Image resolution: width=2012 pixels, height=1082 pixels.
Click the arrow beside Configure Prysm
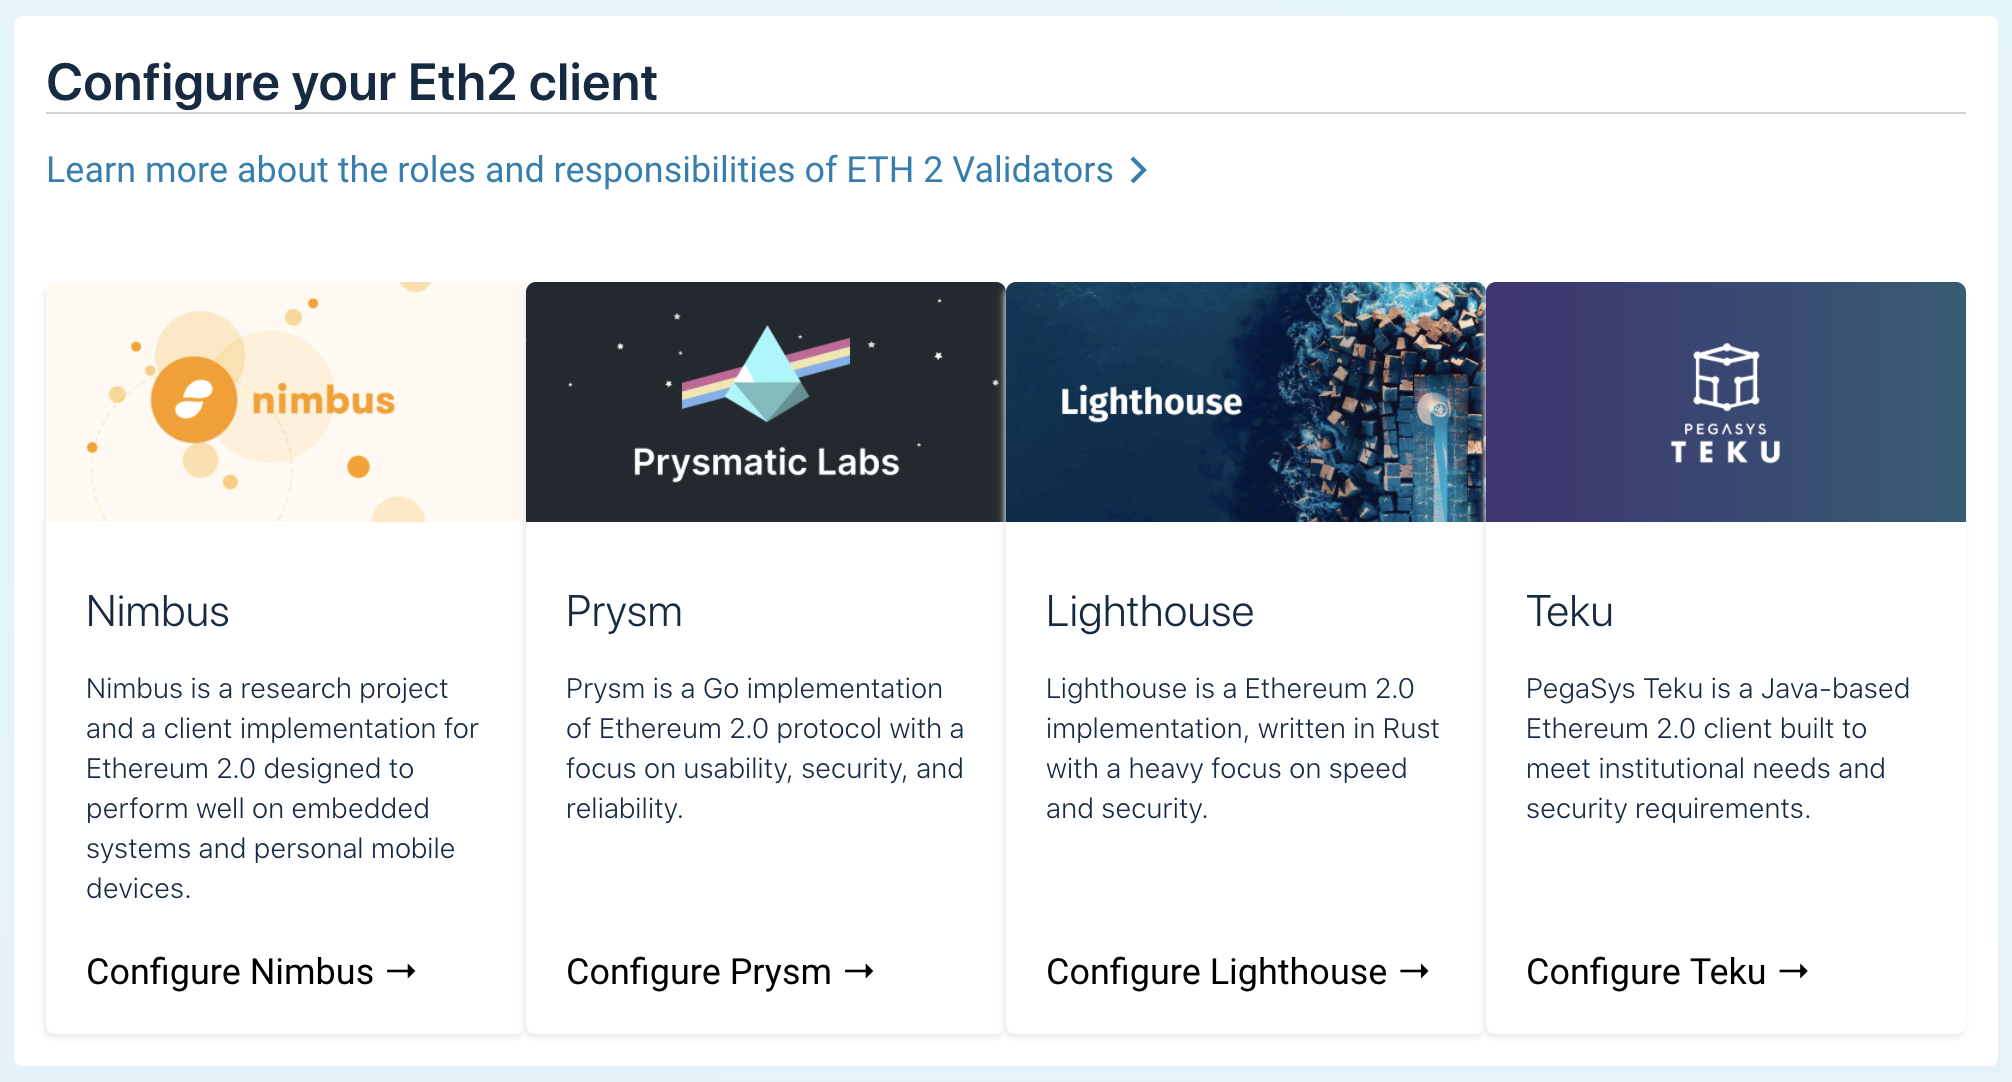[861, 971]
